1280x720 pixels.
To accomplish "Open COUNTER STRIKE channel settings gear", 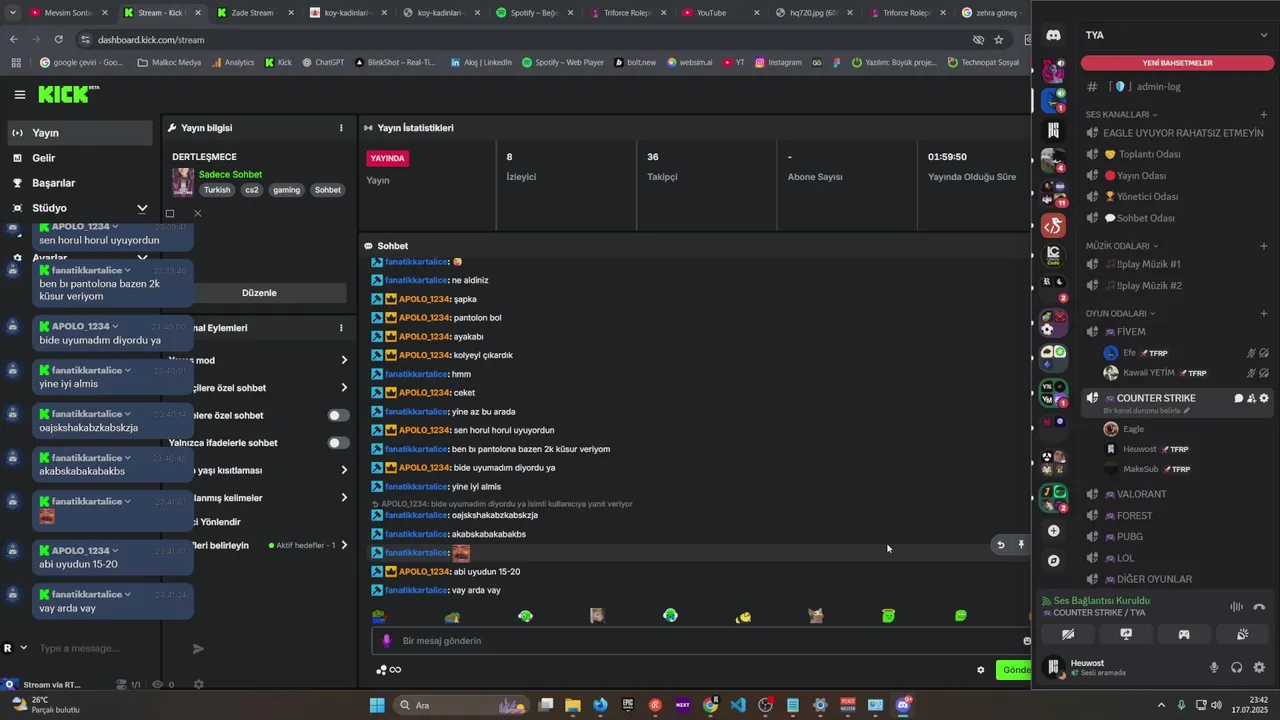I will pos(1264,398).
